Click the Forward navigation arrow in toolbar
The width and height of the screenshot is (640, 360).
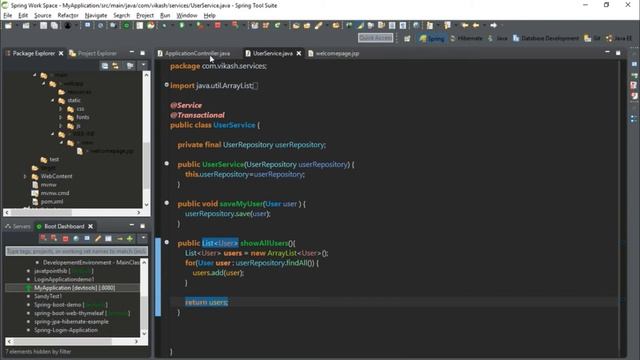pyautogui.click(x=493, y=25)
